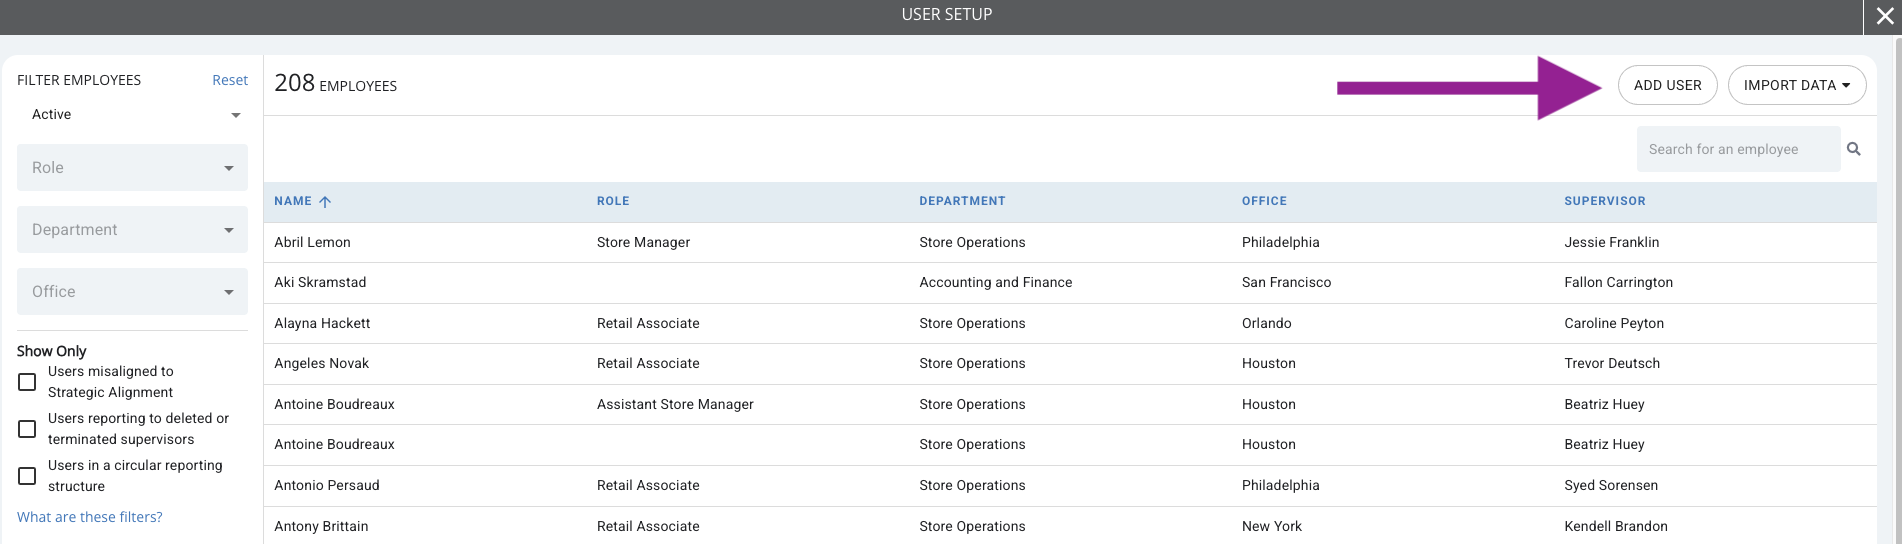Viewport: 1902px width, 544px height.
Task: Check Users reporting to deleted or terminated supervisors
Action: click(27, 429)
